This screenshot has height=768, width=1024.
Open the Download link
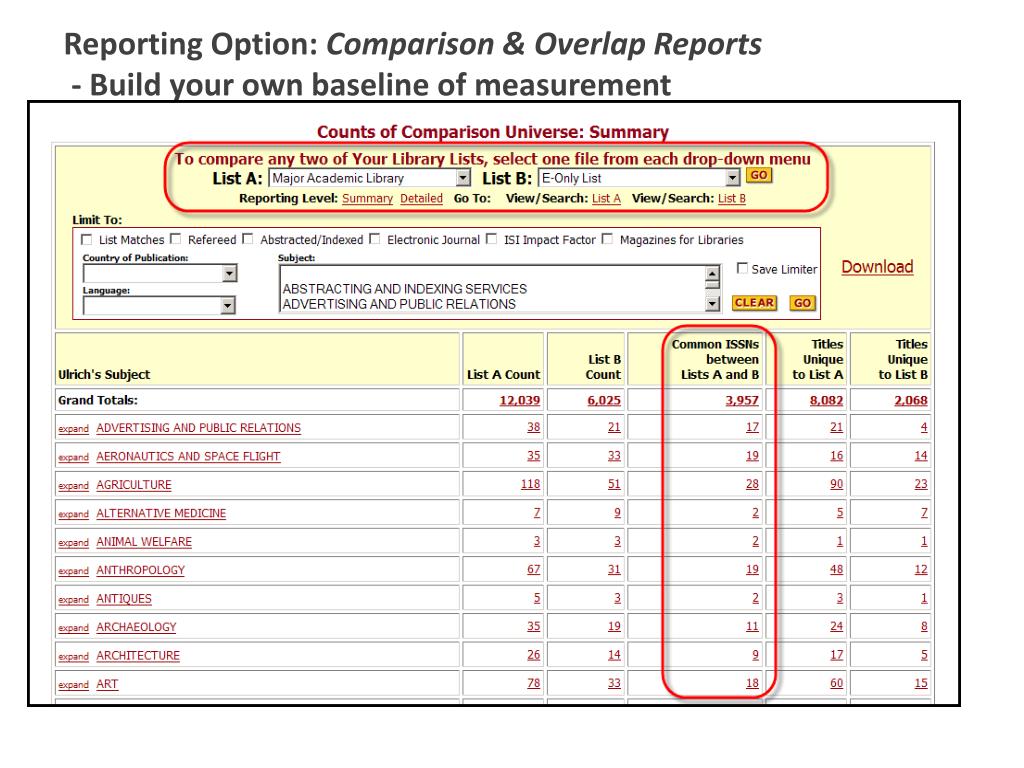[877, 266]
